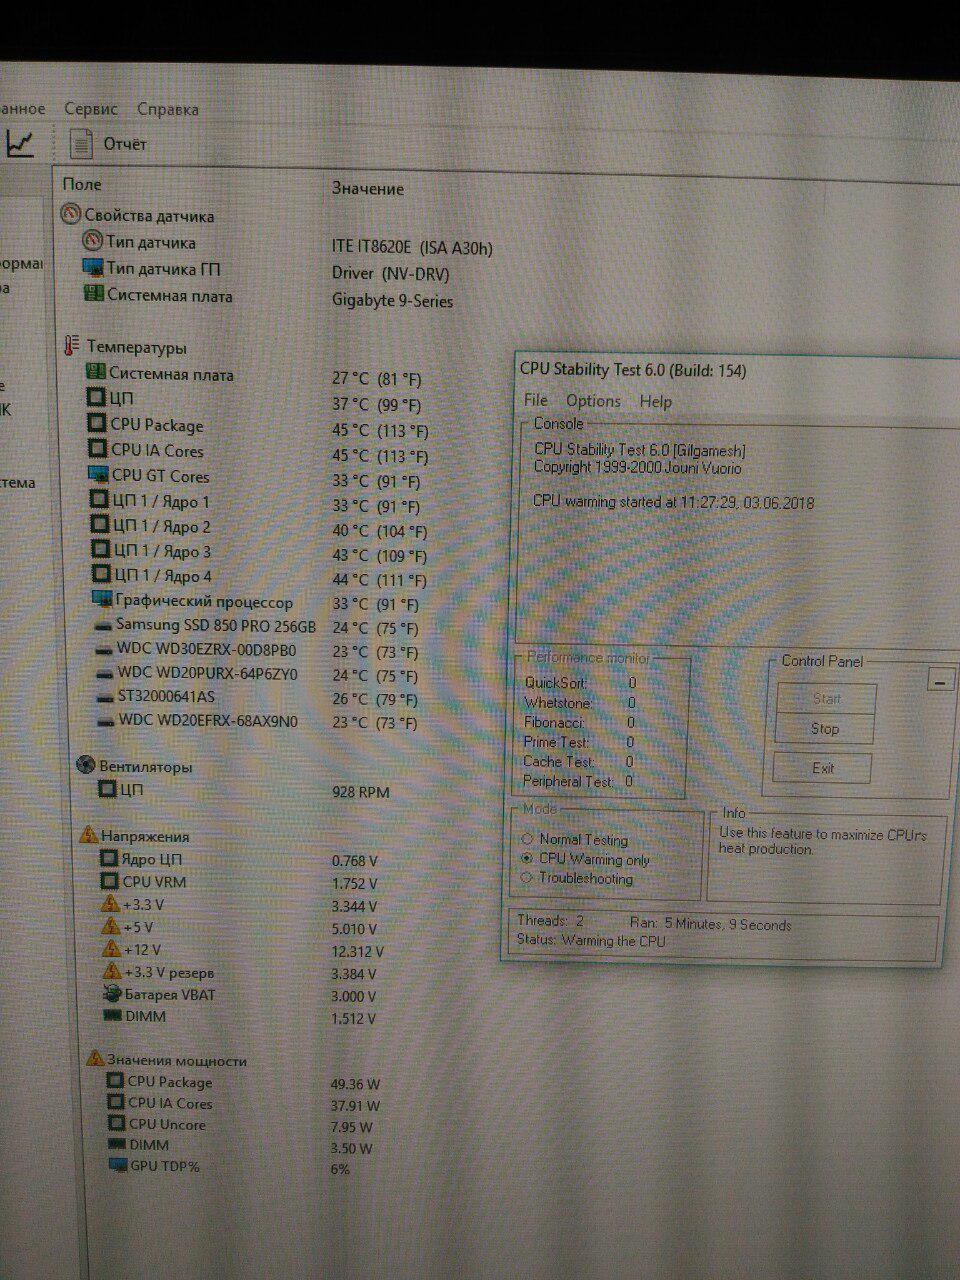
Task: Click the Графический процессор monitor icon
Action: click(x=101, y=601)
